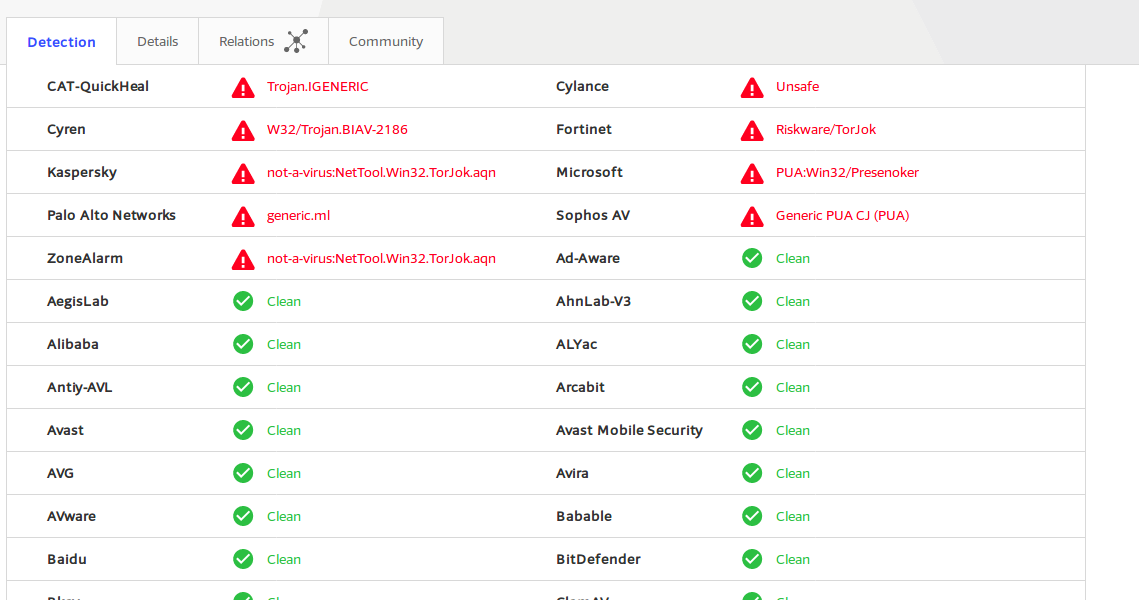Click warning icon beside generic.ml
Screen dimensions: 1139x600
tap(243, 216)
